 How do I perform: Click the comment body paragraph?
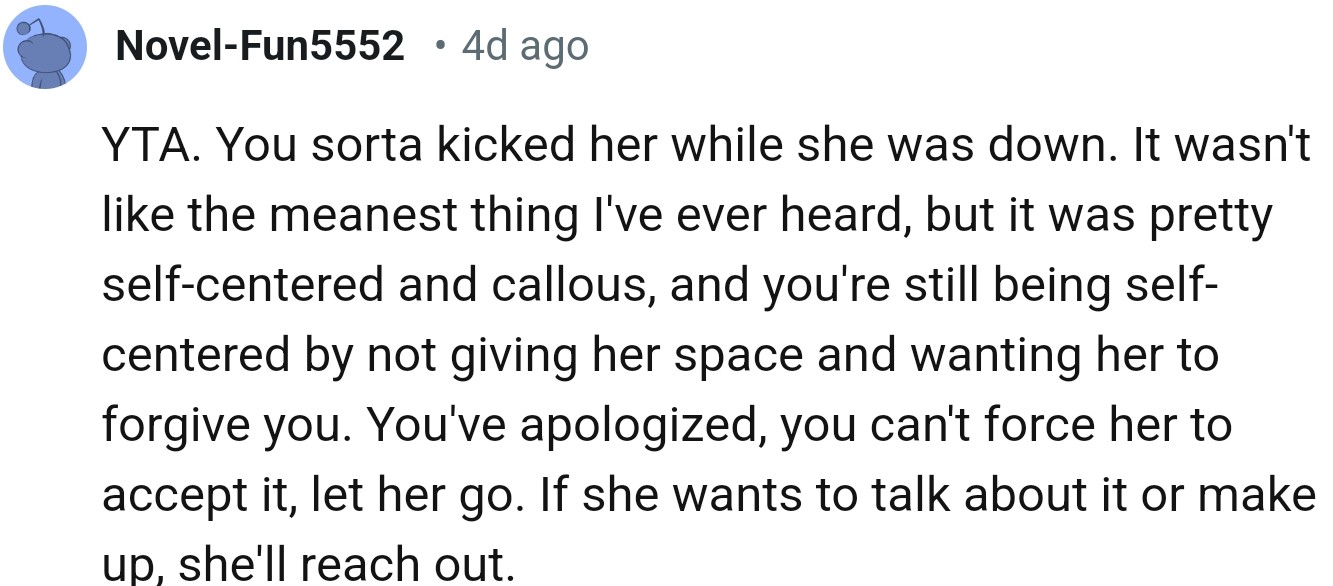(700, 355)
